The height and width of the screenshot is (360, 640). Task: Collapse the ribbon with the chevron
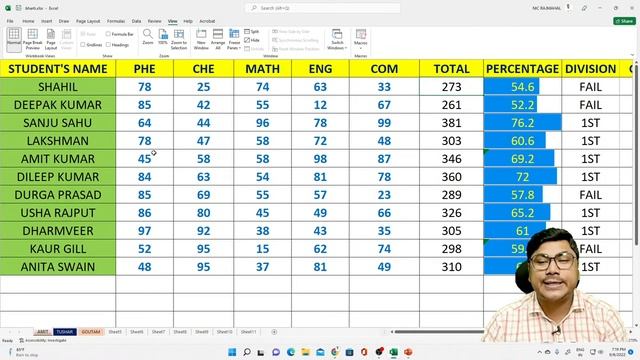click(x=632, y=55)
